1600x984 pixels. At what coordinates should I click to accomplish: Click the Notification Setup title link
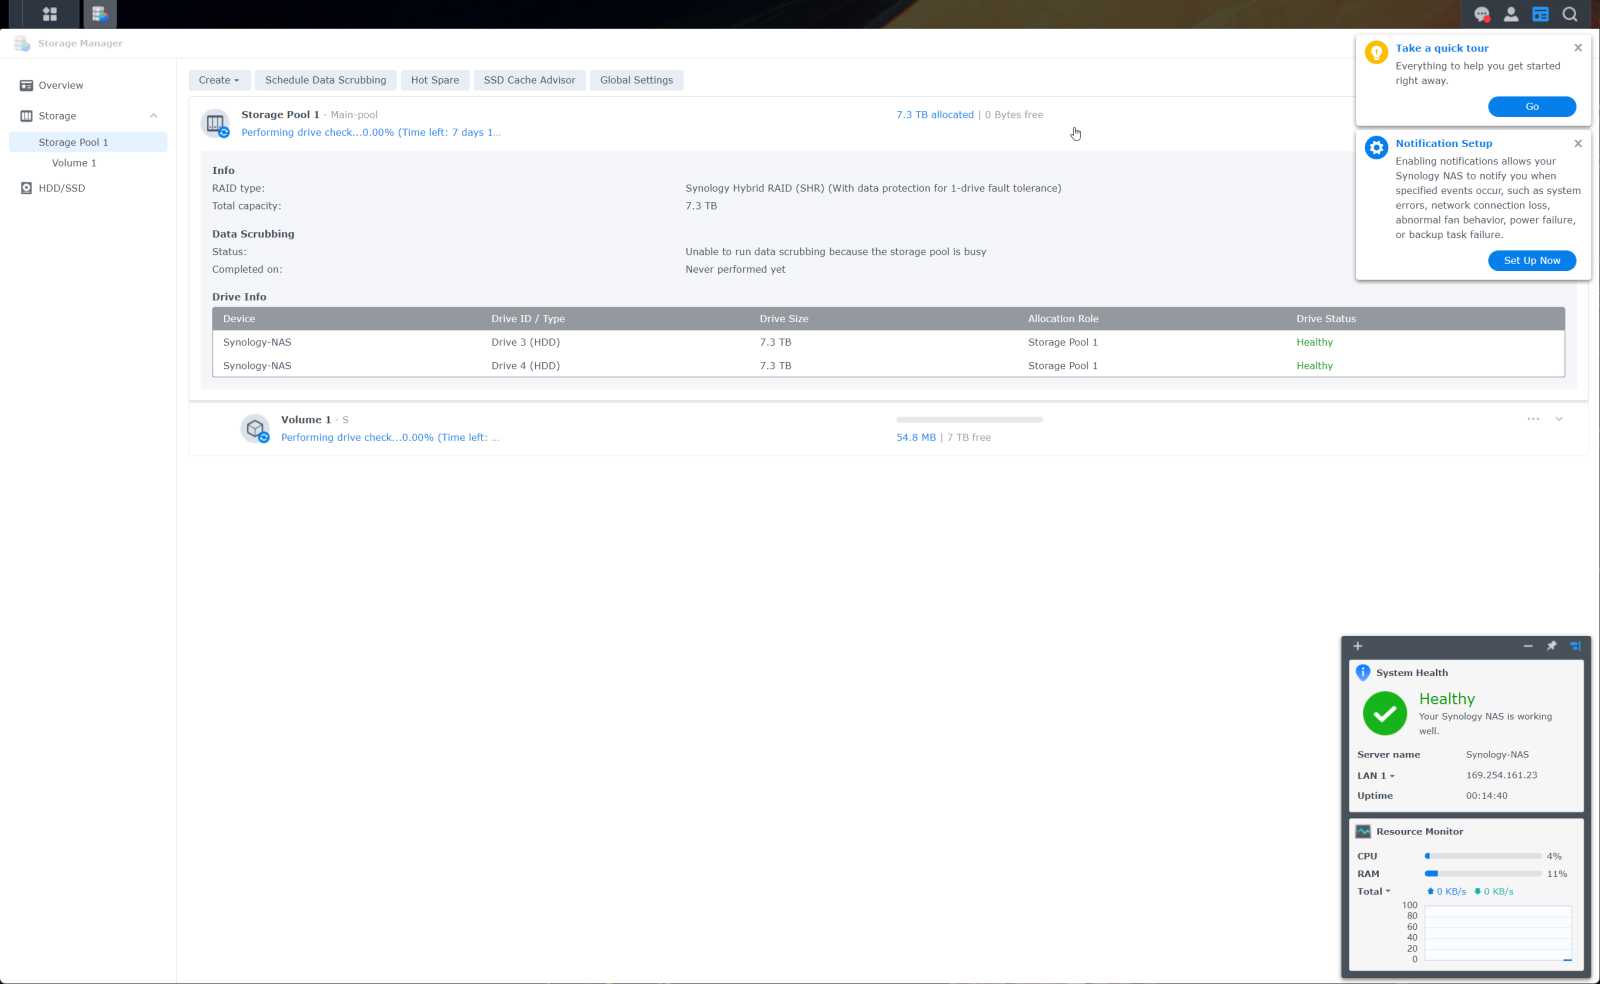tap(1444, 143)
